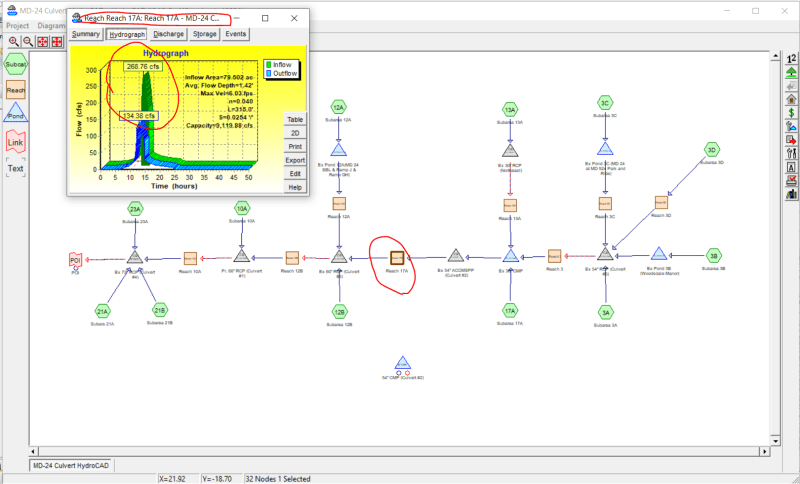Click the vertical scrollbar down arrow
The image size is (800, 484).
[x=776, y=441]
